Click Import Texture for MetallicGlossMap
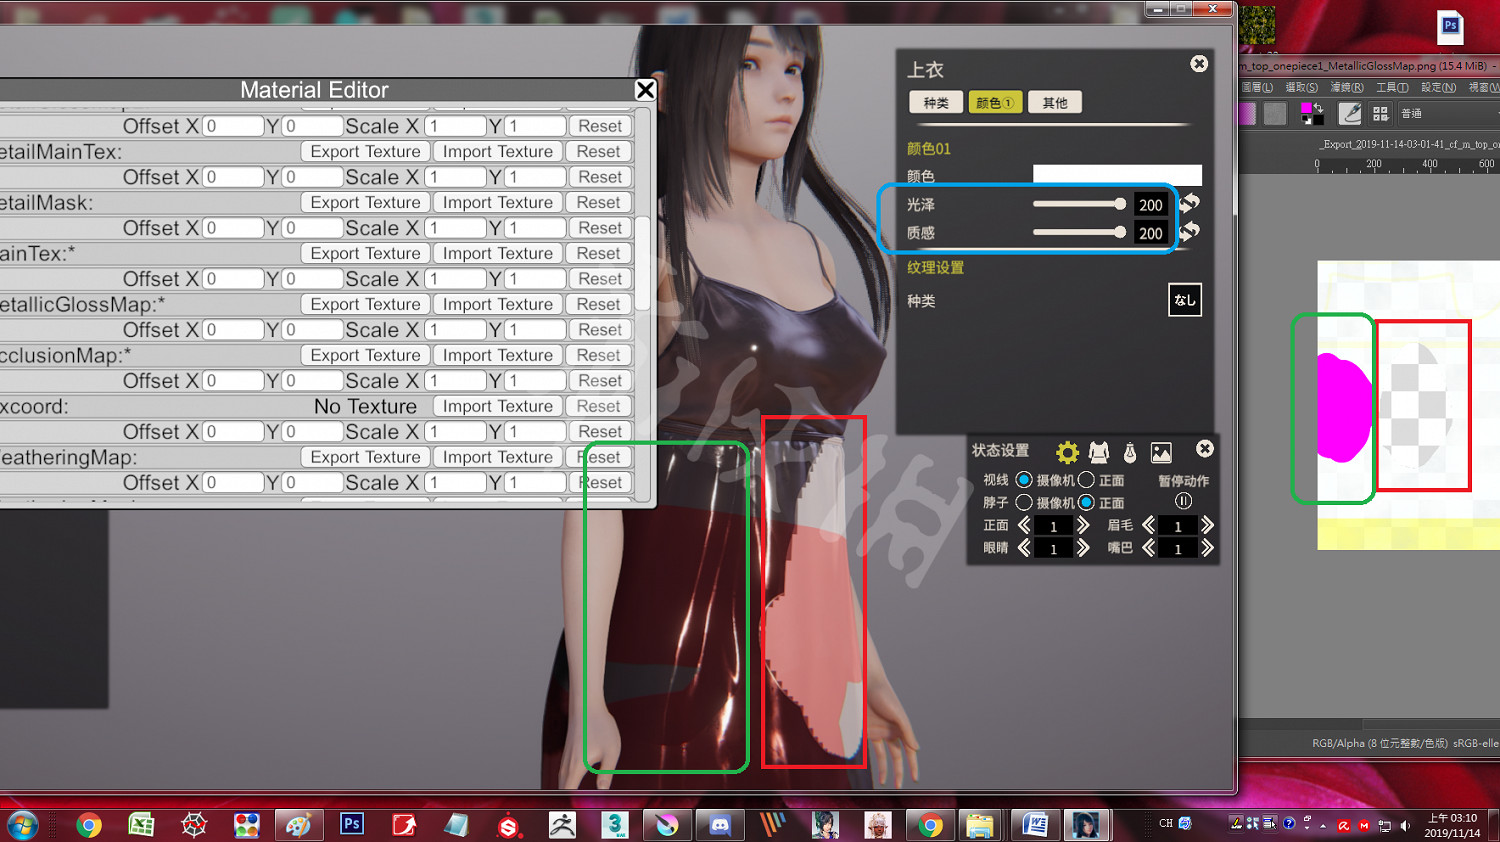Image resolution: width=1500 pixels, height=842 pixels. click(x=497, y=304)
